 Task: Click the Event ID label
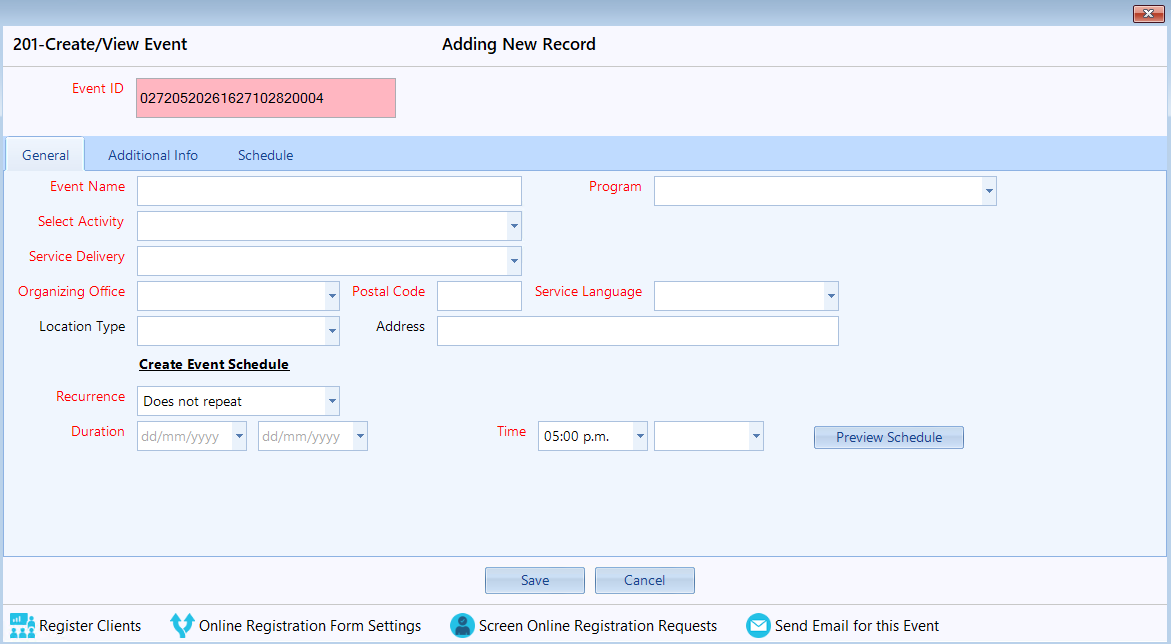click(x=98, y=88)
